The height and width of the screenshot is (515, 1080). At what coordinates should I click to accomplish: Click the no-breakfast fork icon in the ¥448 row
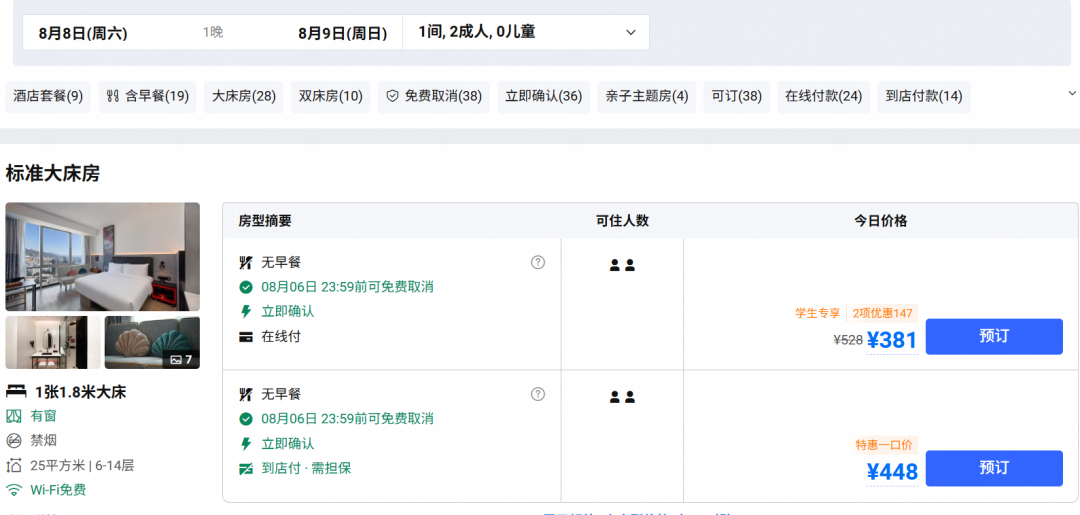coord(245,395)
